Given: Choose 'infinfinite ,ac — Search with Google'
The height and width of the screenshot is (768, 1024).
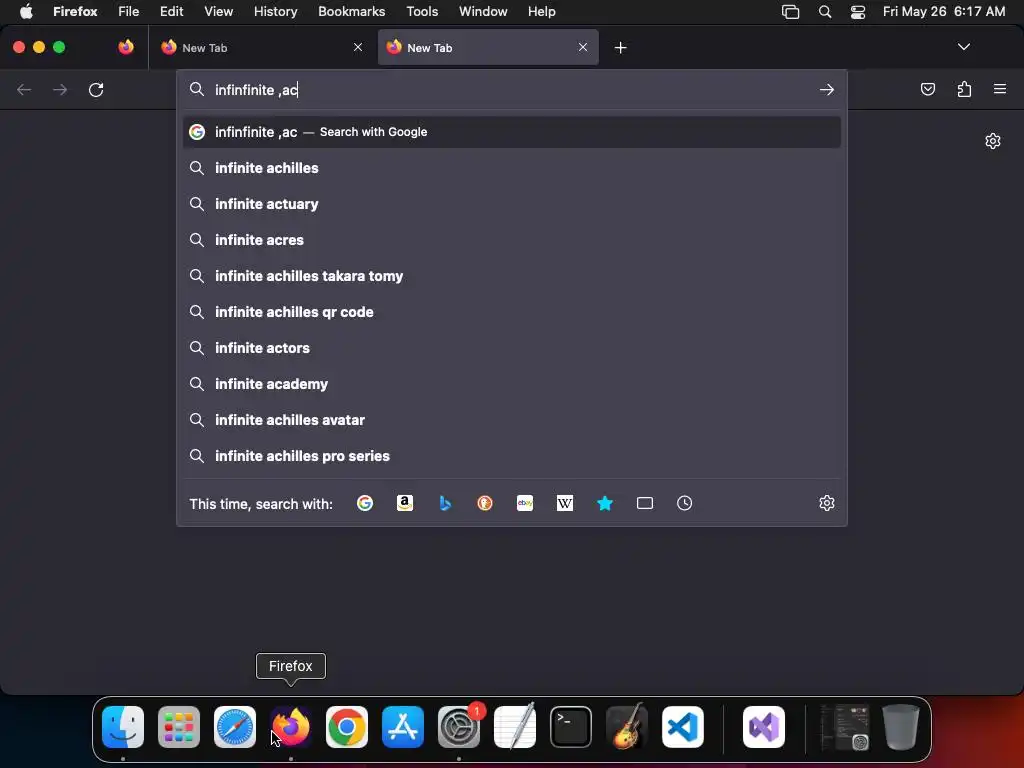Looking at the screenshot, I should pos(511,132).
